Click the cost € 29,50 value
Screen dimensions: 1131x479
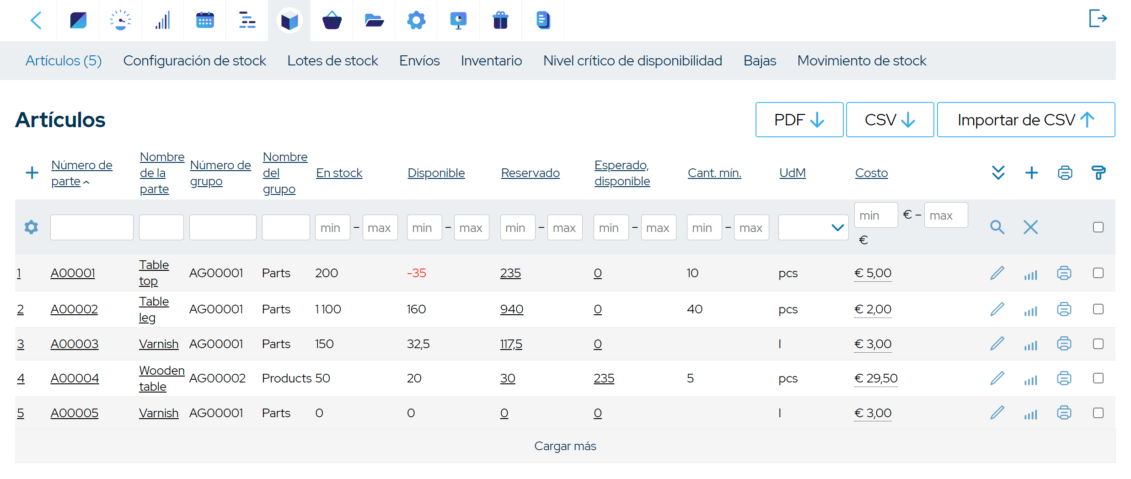coord(876,378)
